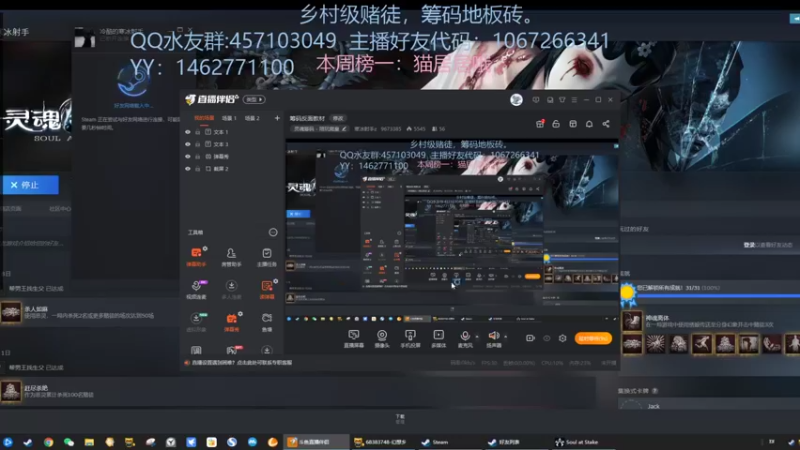Switch to the Steam window on the taskbar

pos(449,442)
